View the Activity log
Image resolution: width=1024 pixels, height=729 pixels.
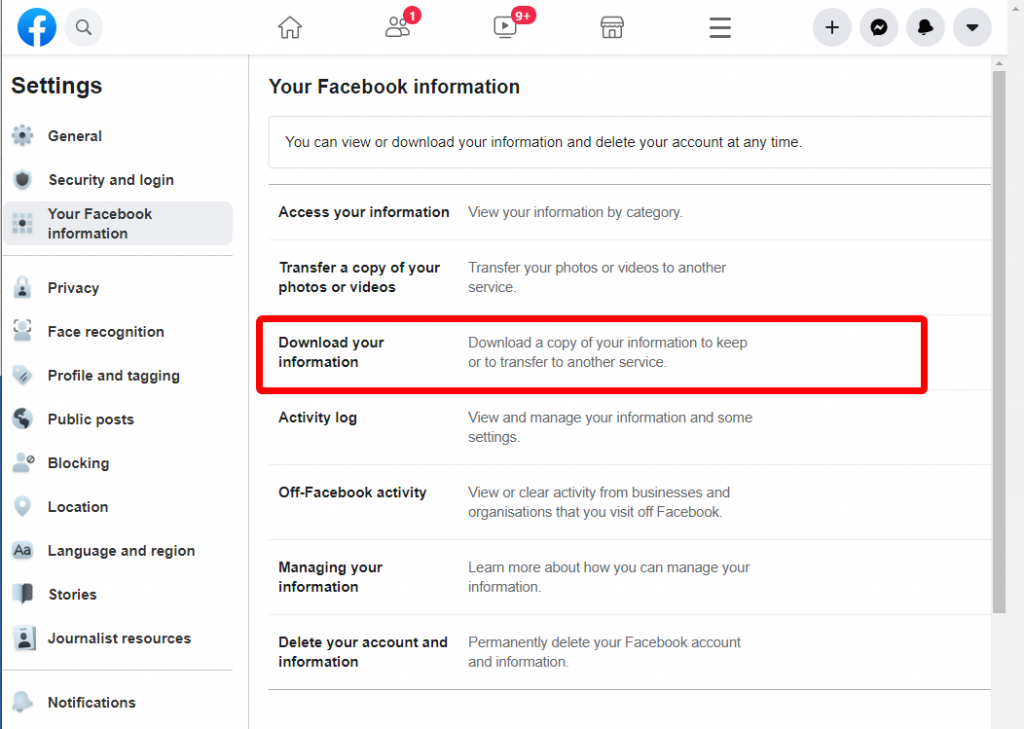tap(317, 417)
